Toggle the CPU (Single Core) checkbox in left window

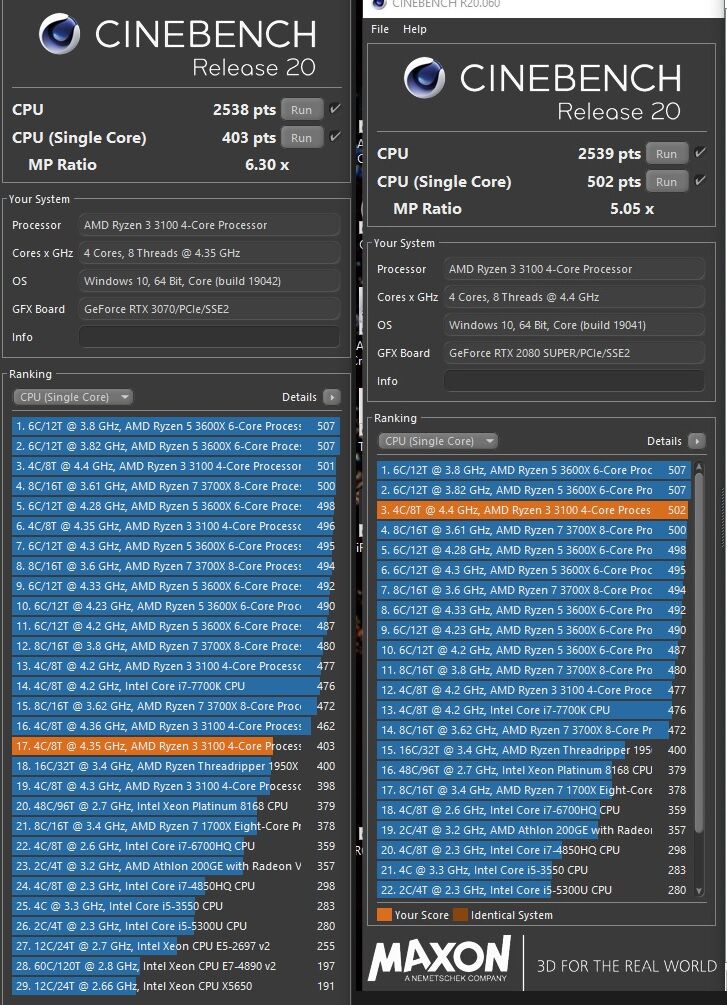tap(334, 137)
